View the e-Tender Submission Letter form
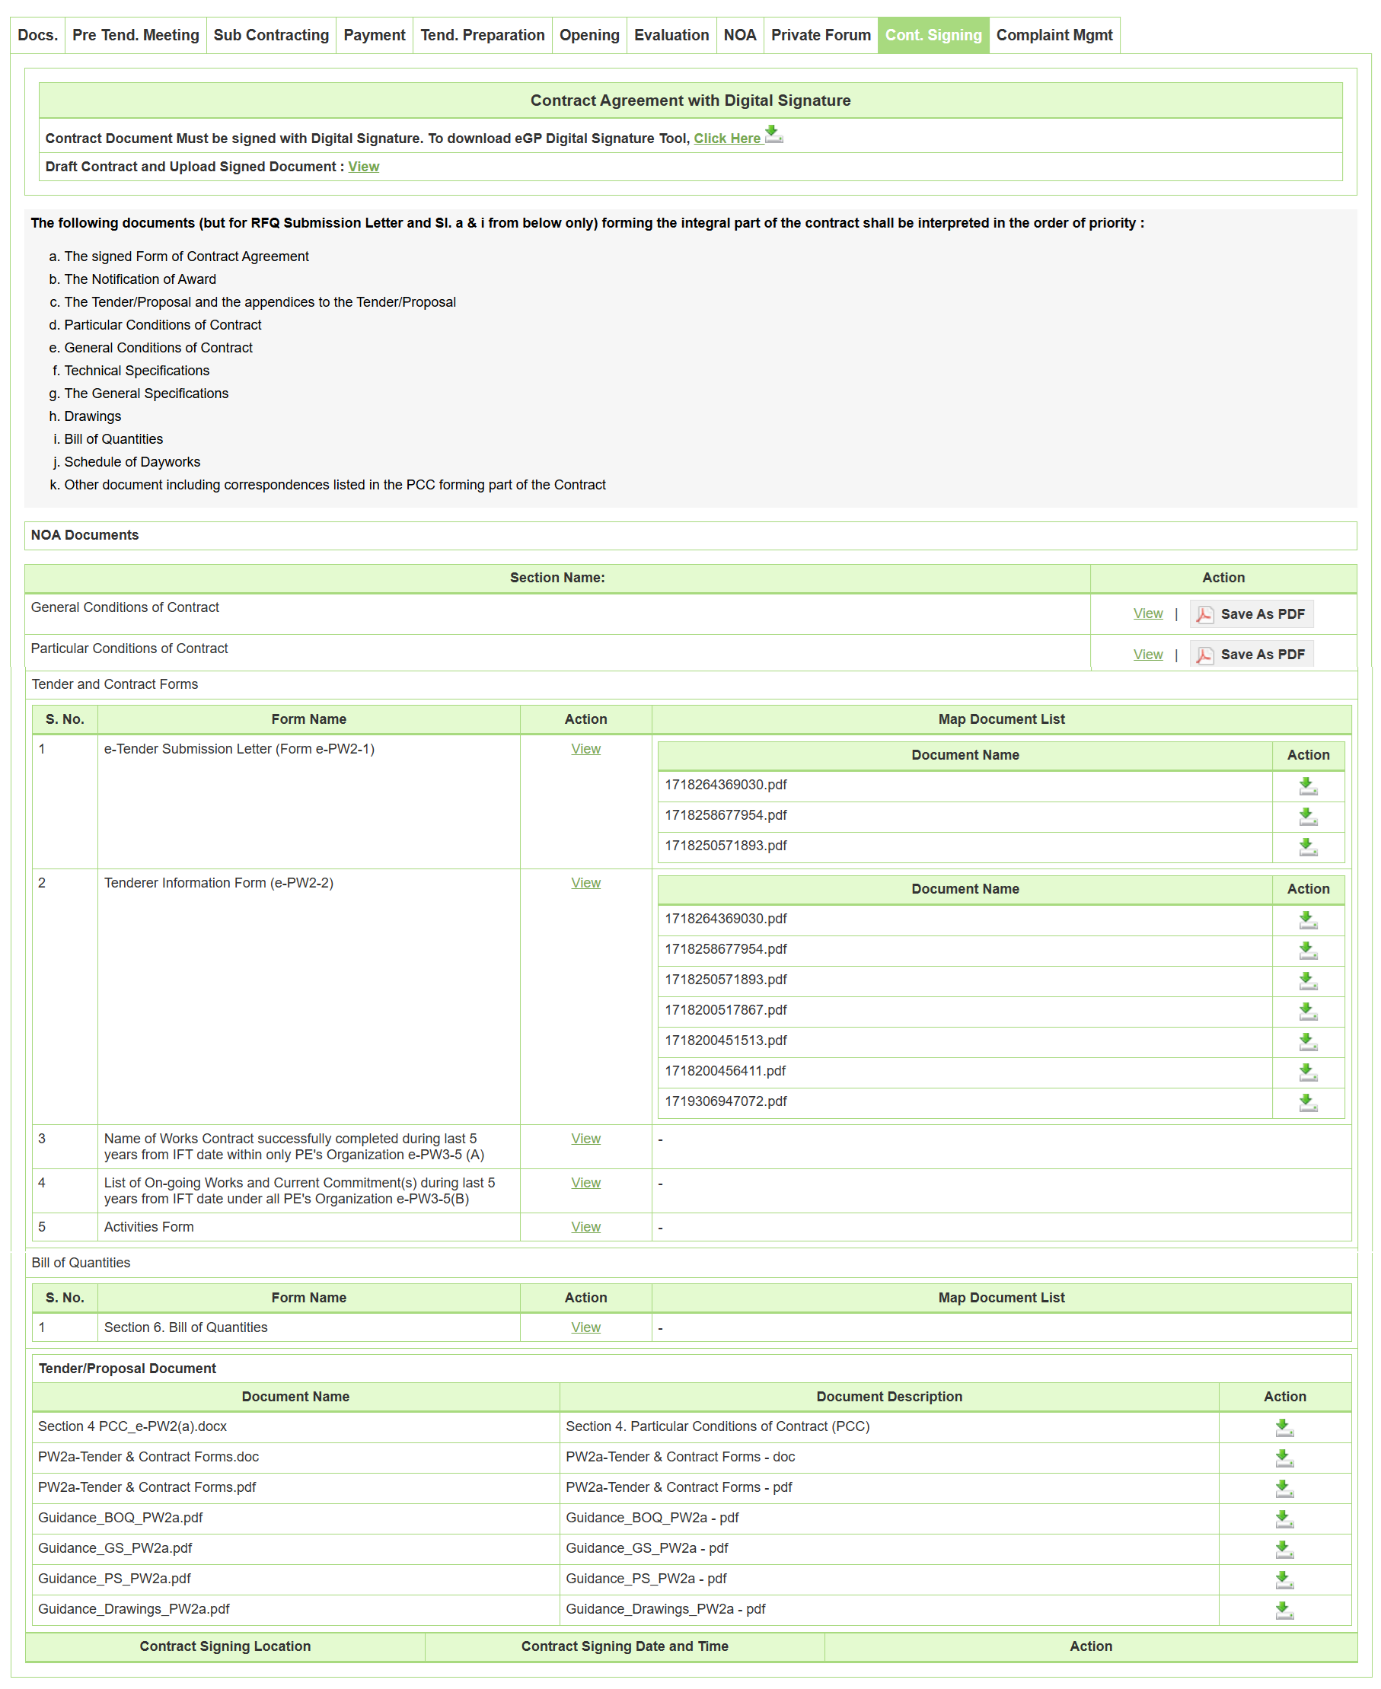The image size is (1381, 1689). click(x=586, y=749)
